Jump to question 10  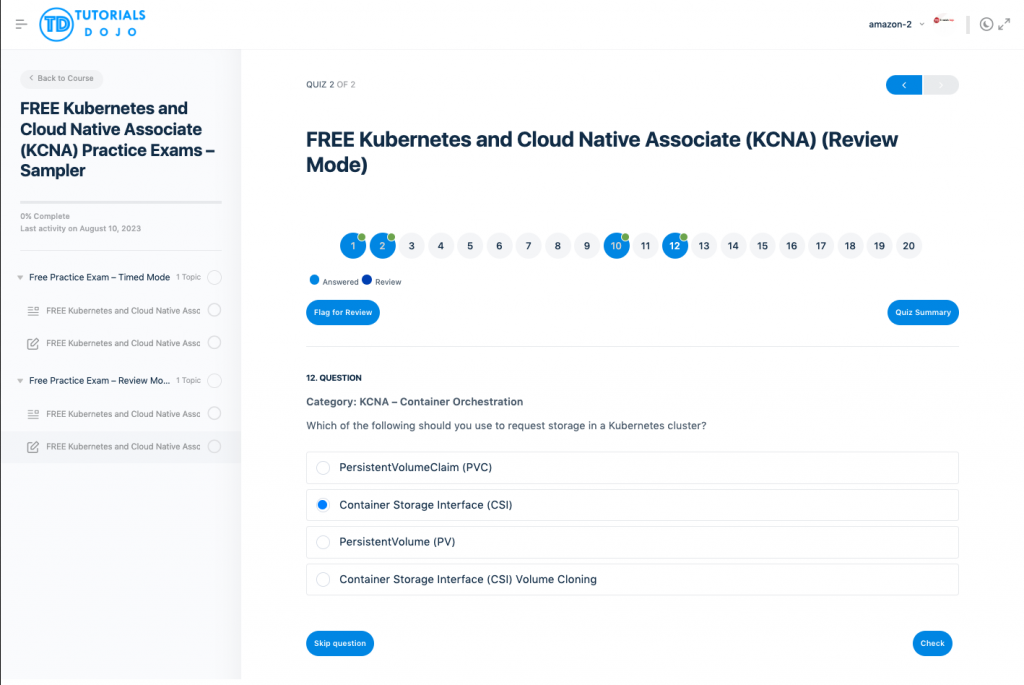click(616, 246)
